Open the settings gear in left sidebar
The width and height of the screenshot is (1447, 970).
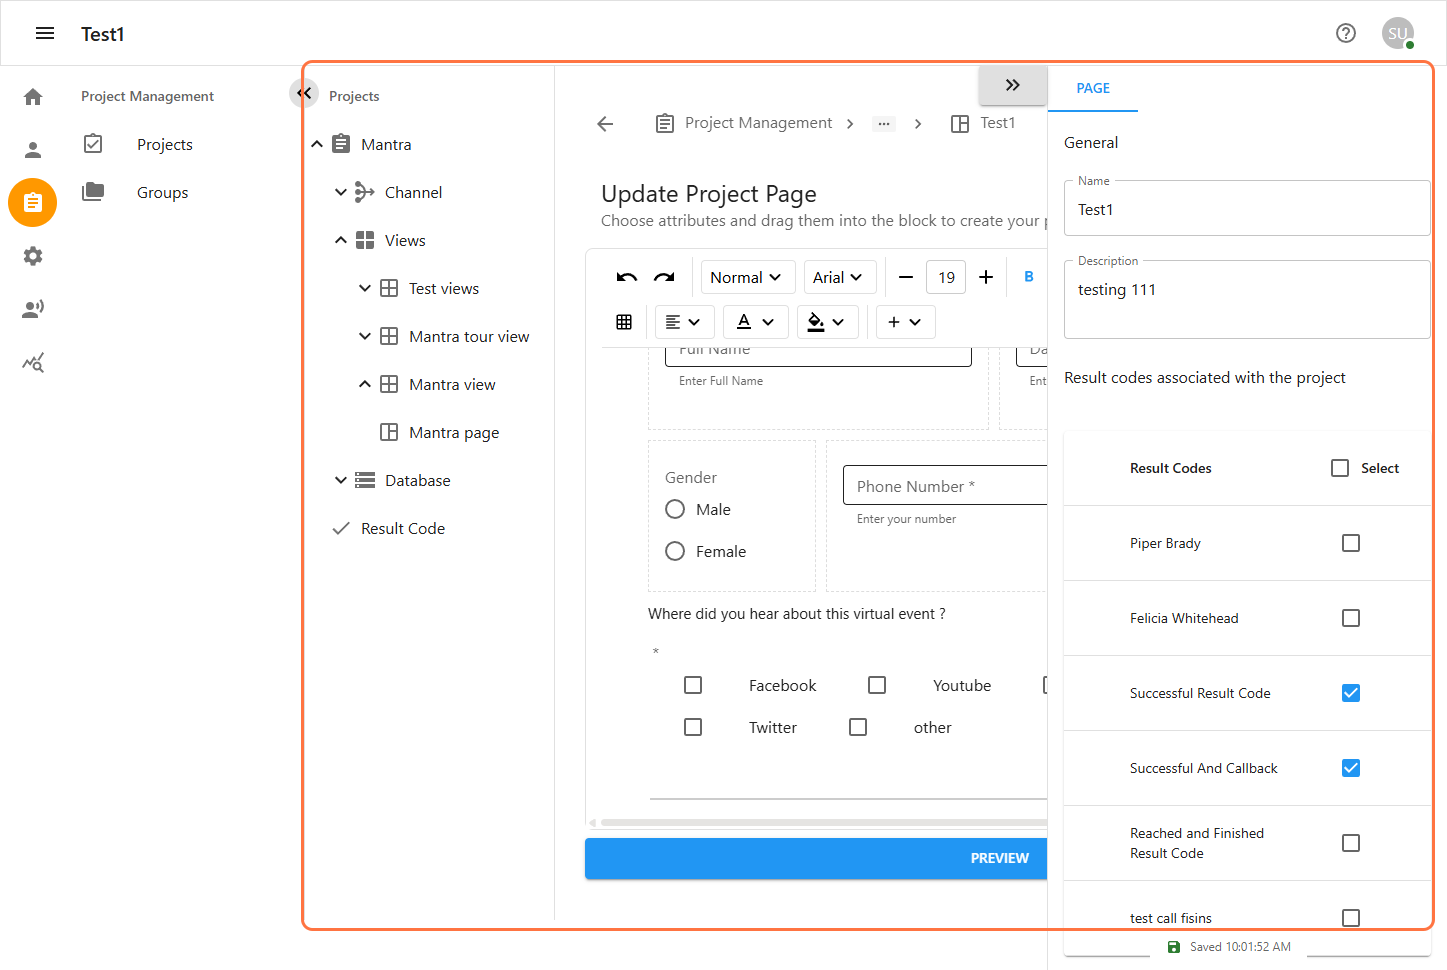(x=33, y=256)
